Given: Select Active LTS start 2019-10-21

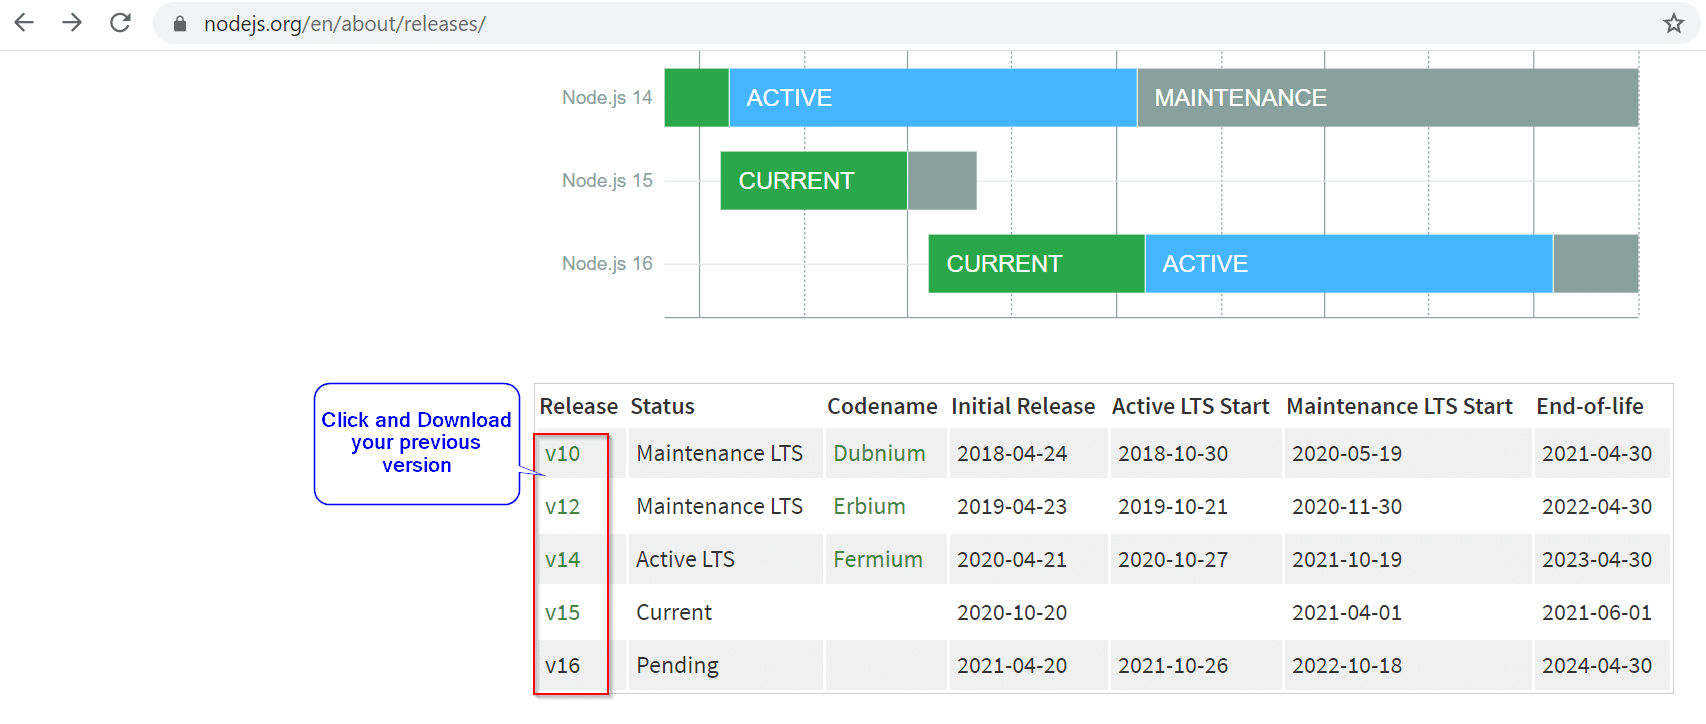Looking at the screenshot, I should (1173, 507).
